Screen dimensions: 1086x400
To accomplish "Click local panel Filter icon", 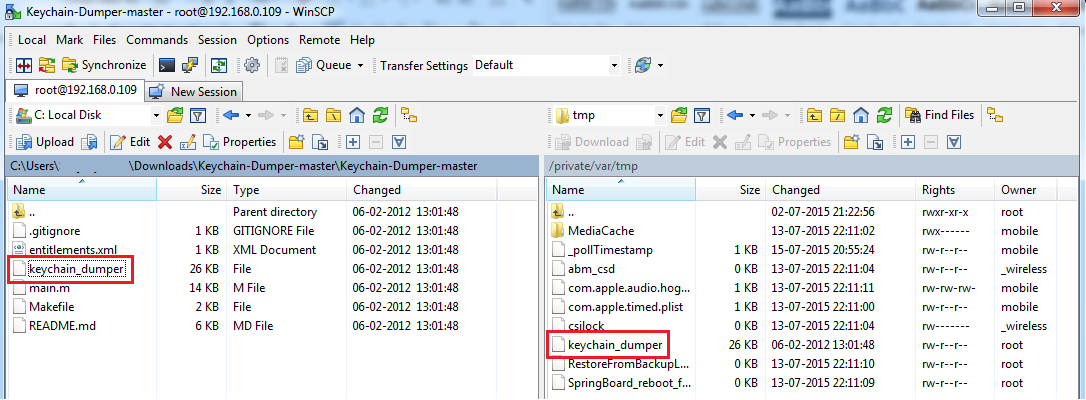I will click(x=197, y=115).
